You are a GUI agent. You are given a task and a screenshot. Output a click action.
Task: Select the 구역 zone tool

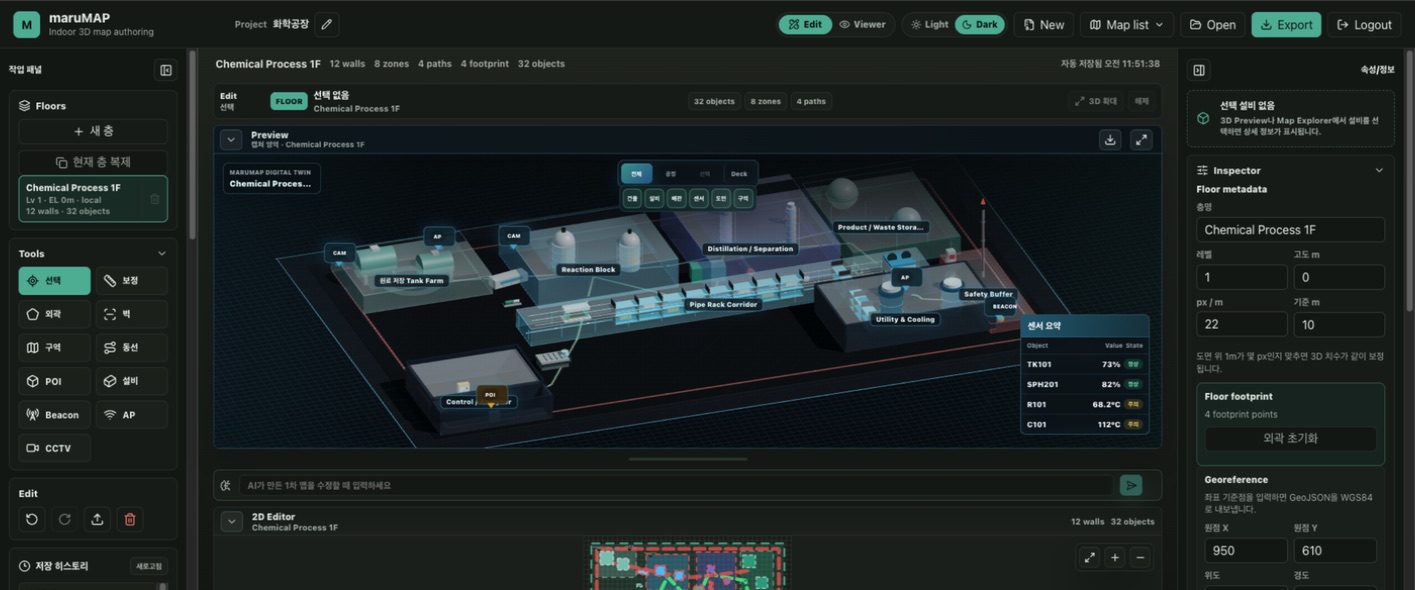(x=54, y=347)
